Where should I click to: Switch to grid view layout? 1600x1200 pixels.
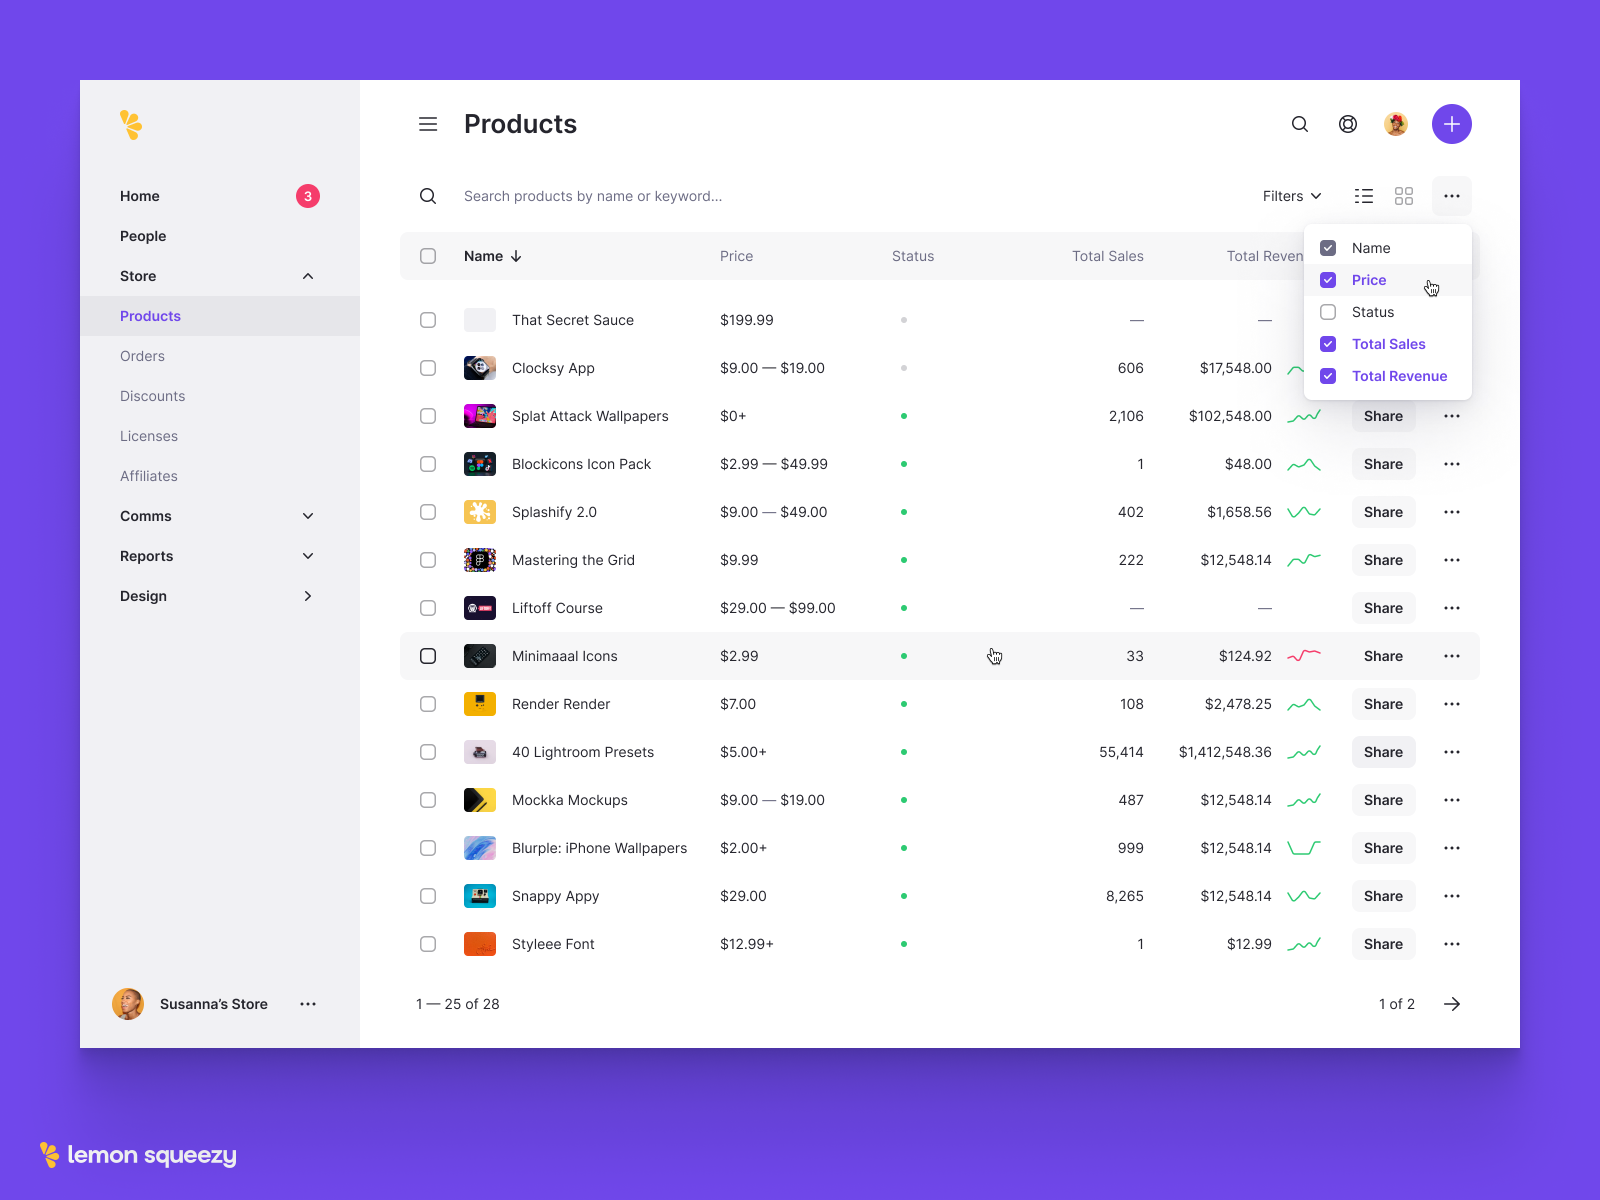[1404, 196]
